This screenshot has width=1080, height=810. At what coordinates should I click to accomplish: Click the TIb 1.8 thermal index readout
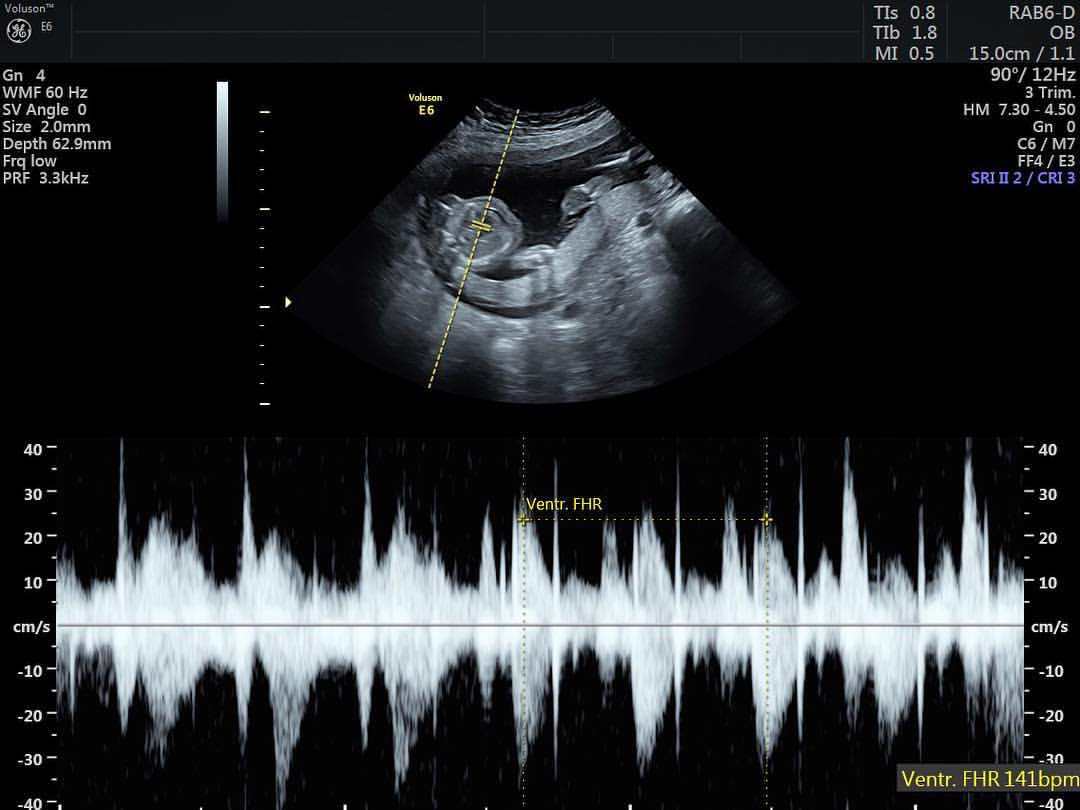(904, 33)
